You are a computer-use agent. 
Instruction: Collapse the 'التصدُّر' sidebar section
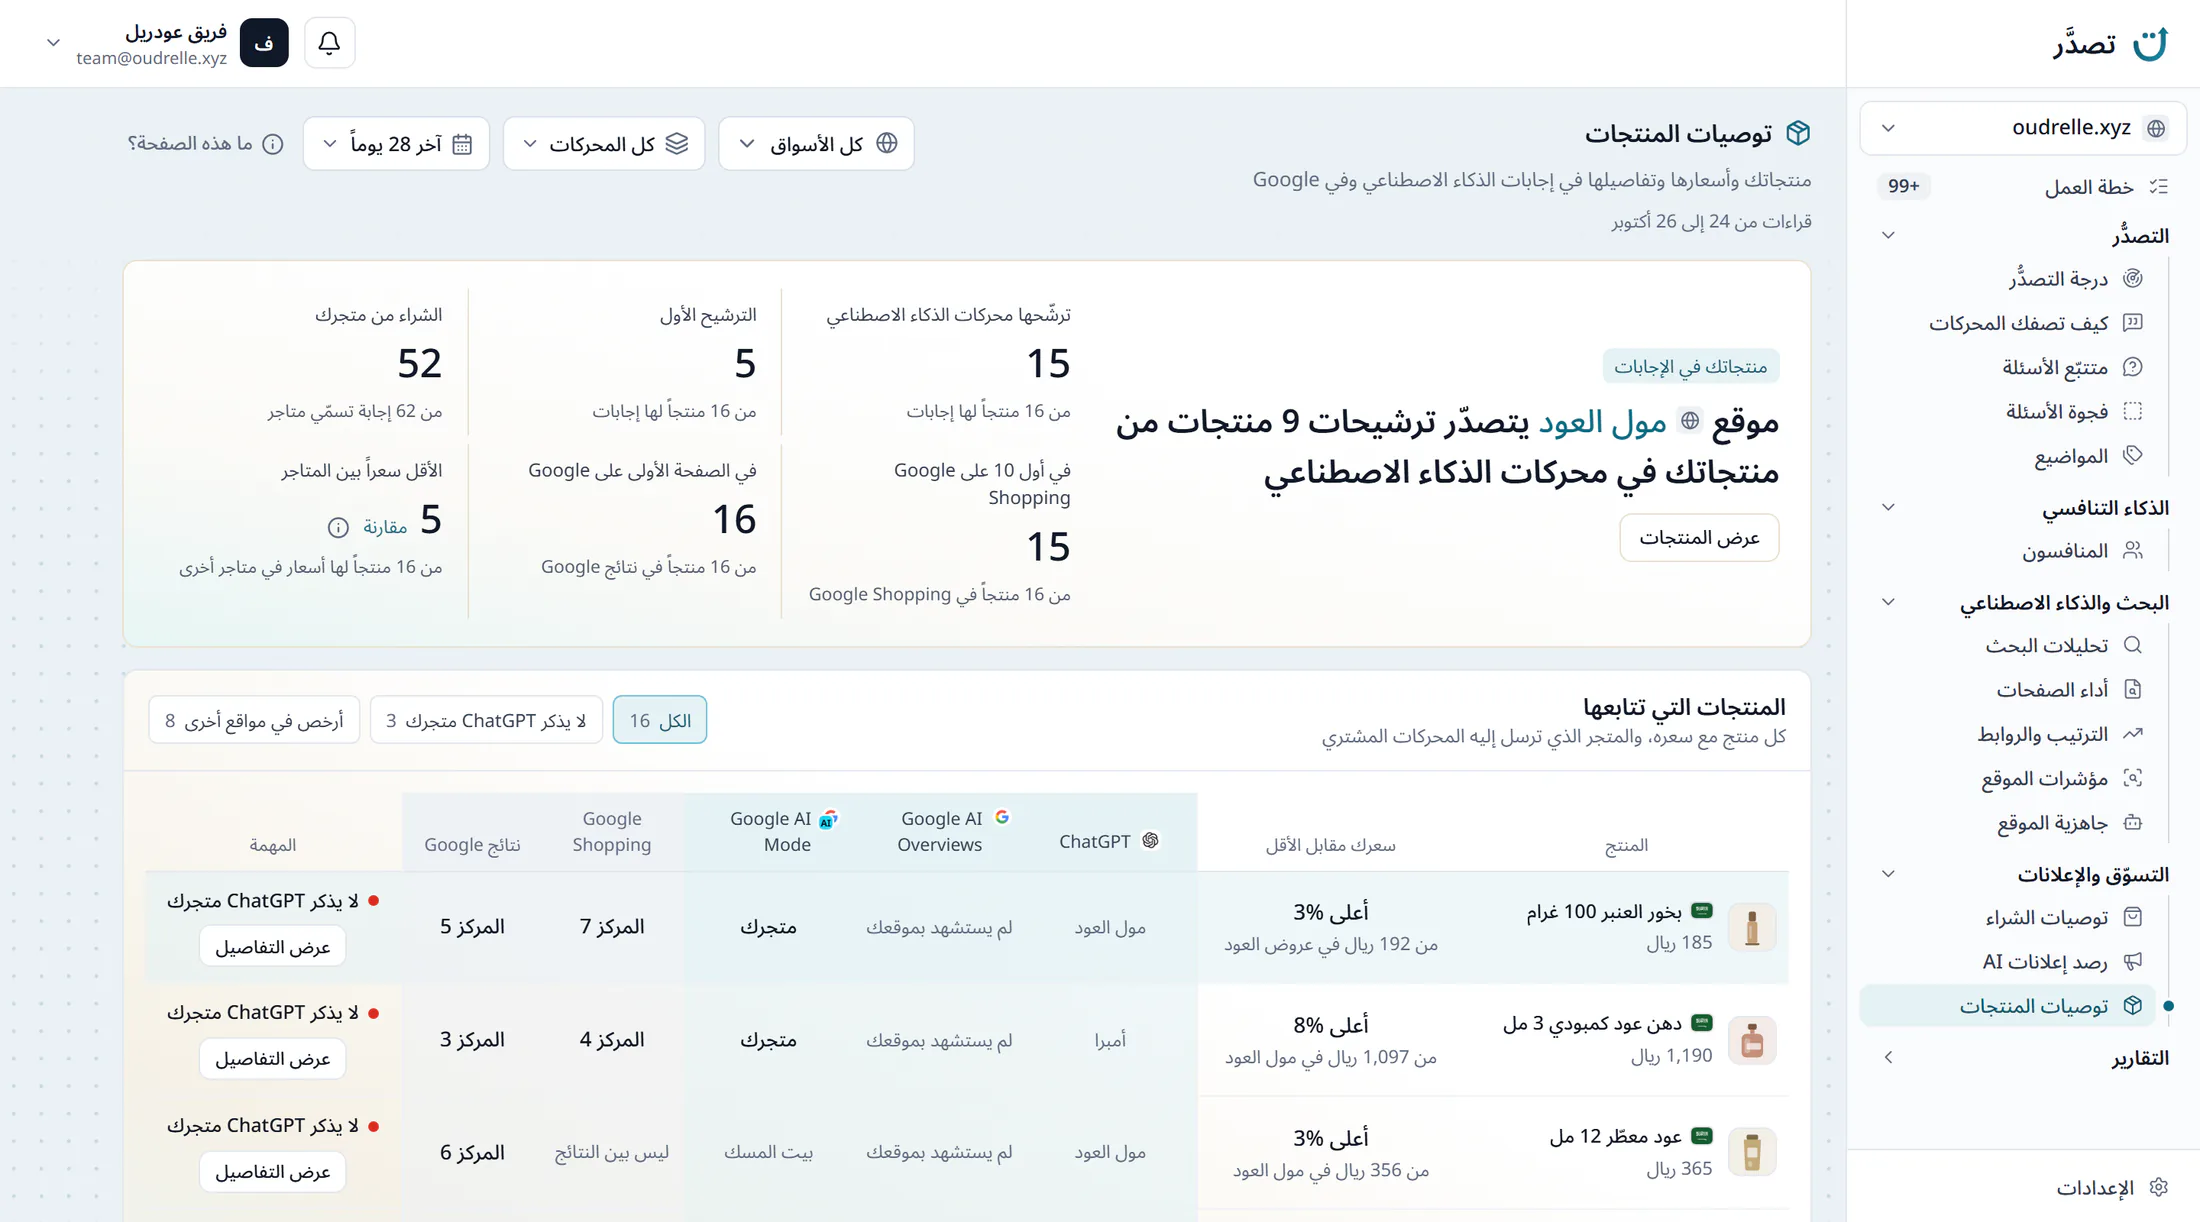1888,236
